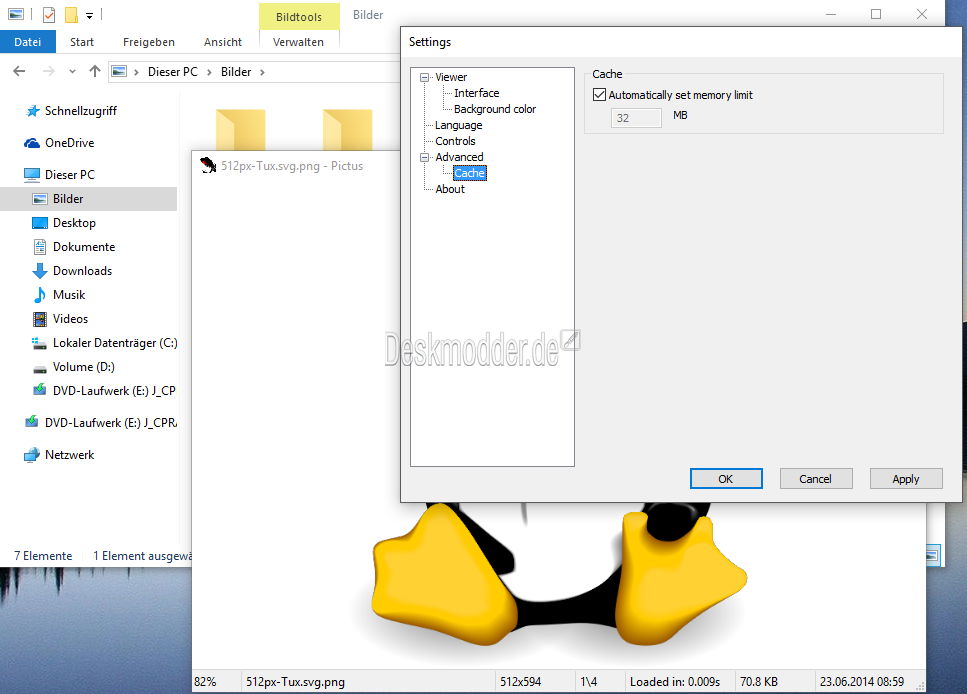The width and height of the screenshot is (967, 694).
Task: Select Background color in the Settings tree
Action: pos(495,109)
